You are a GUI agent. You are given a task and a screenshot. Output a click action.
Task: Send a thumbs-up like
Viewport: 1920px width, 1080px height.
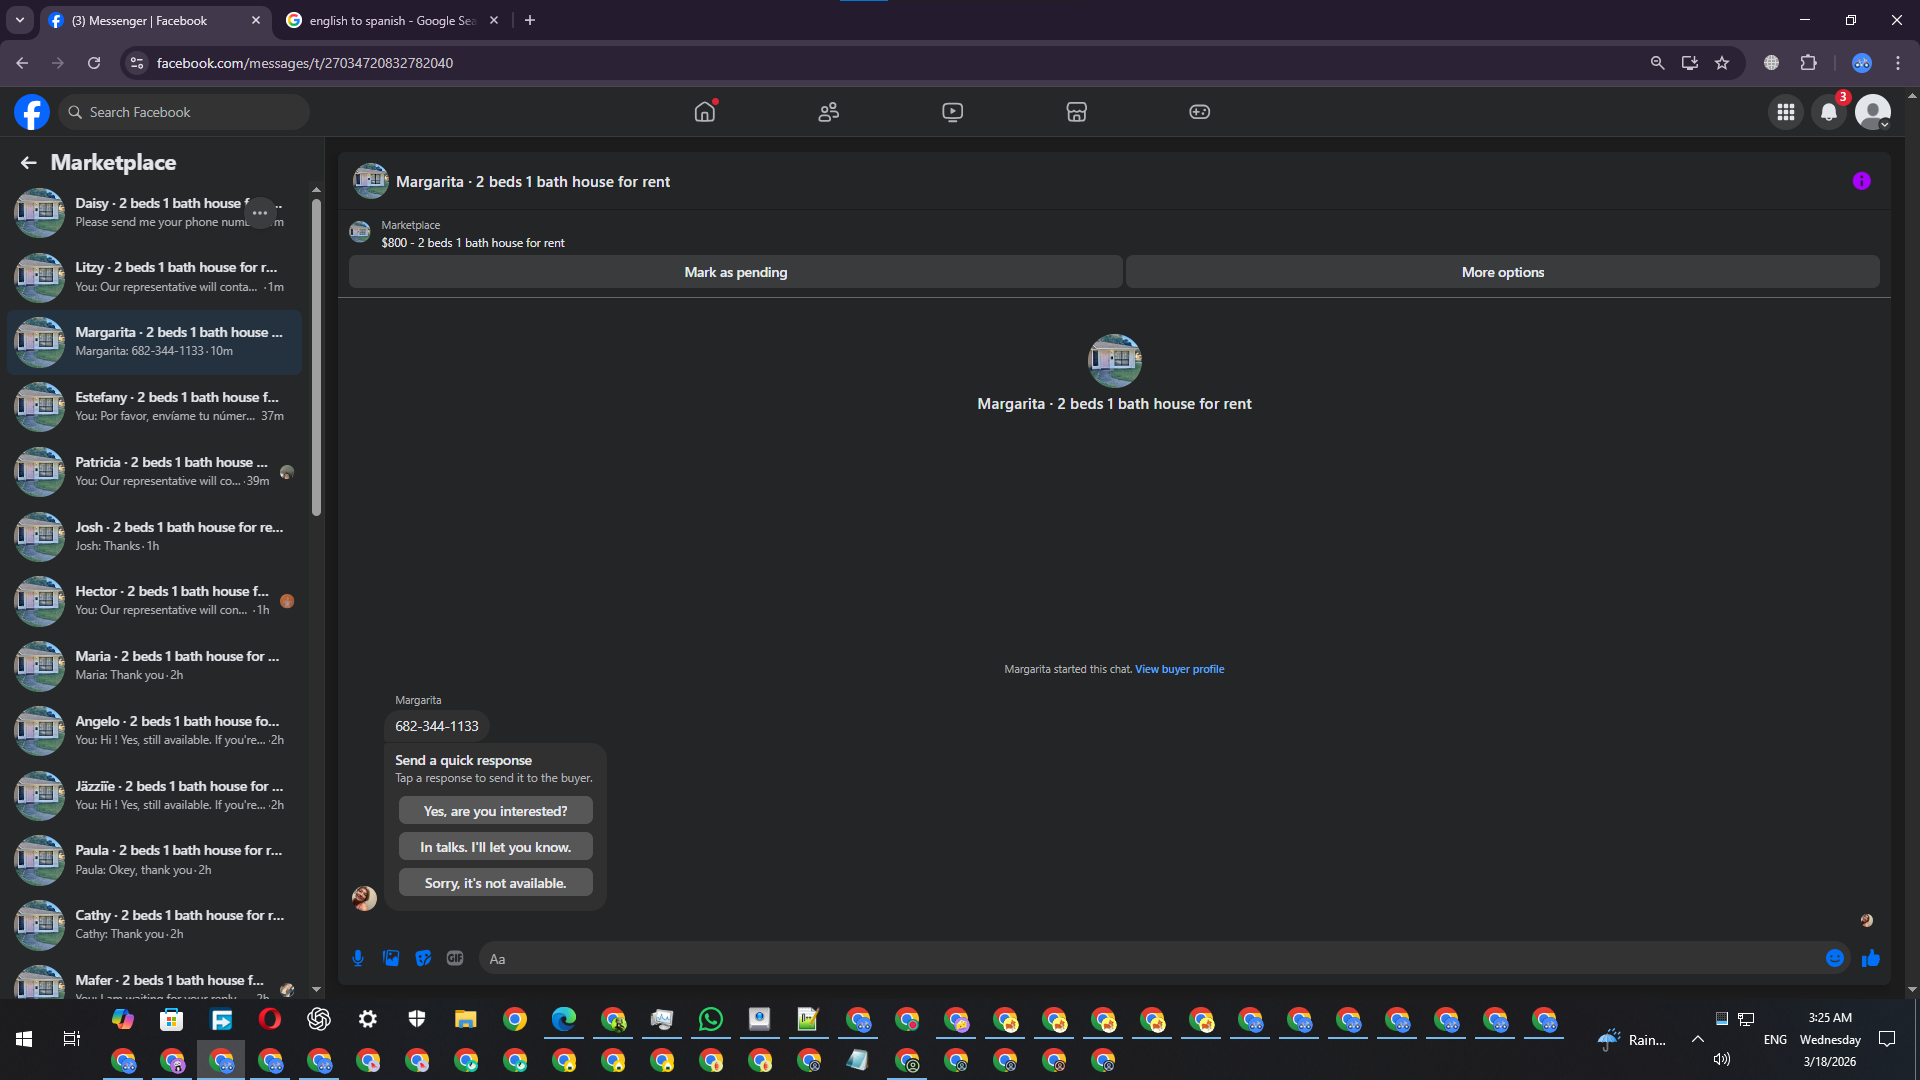(1871, 958)
